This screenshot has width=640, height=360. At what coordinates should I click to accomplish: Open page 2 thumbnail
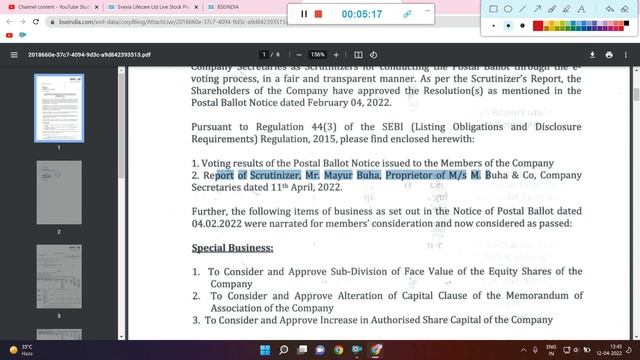click(x=59, y=192)
